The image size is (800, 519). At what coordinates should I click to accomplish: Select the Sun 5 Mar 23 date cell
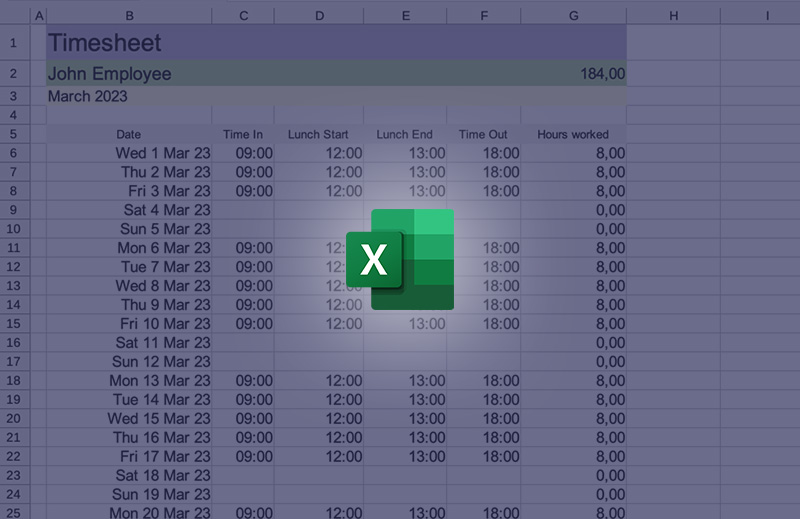pyautogui.click(x=129, y=229)
